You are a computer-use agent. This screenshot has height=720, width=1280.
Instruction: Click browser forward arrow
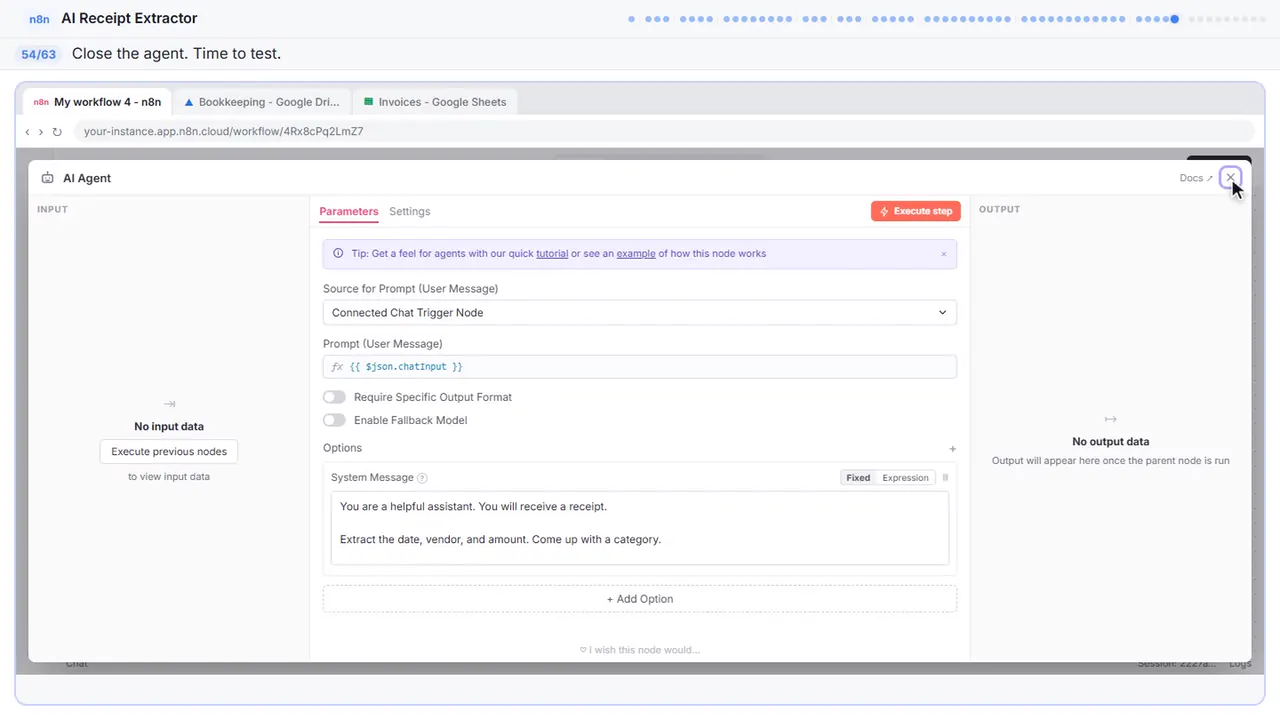click(x=41, y=131)
